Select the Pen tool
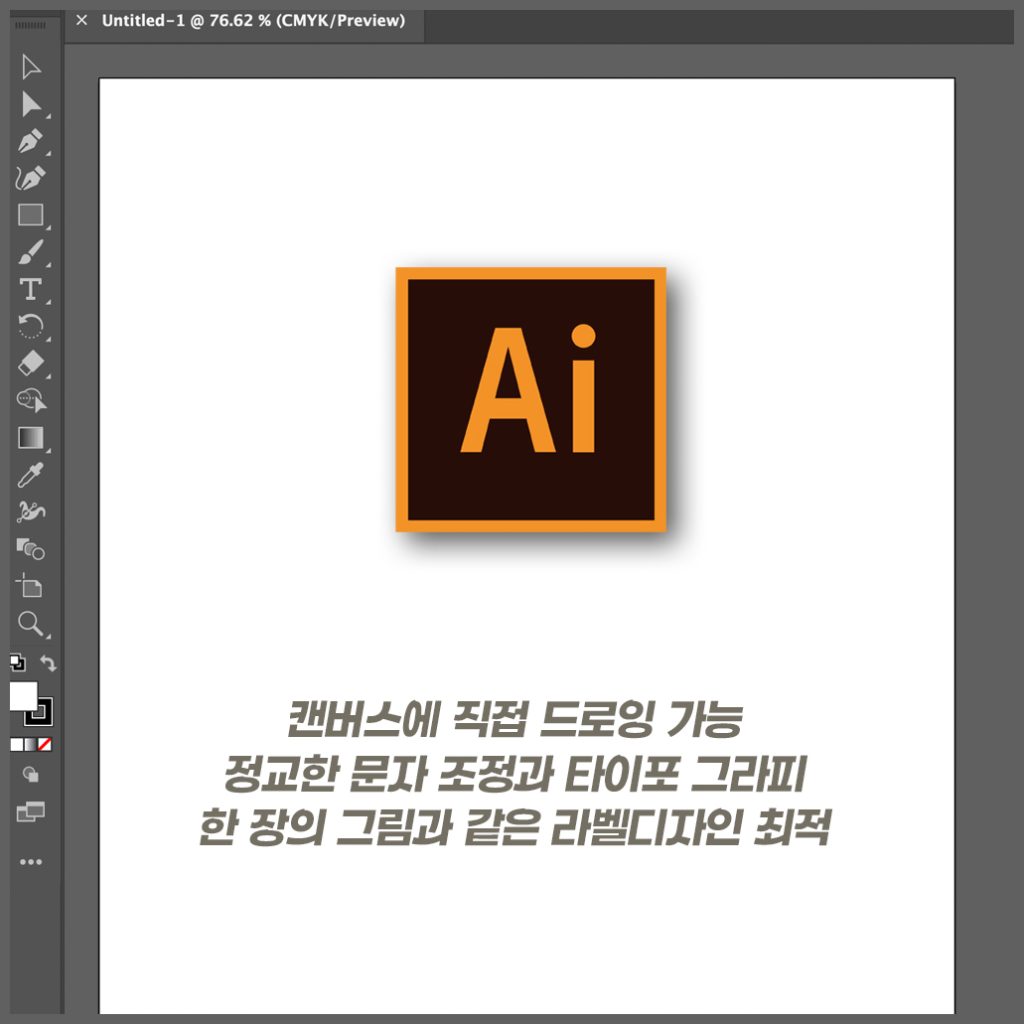Screen dimensions: 1024x1024 click(31, 141)
